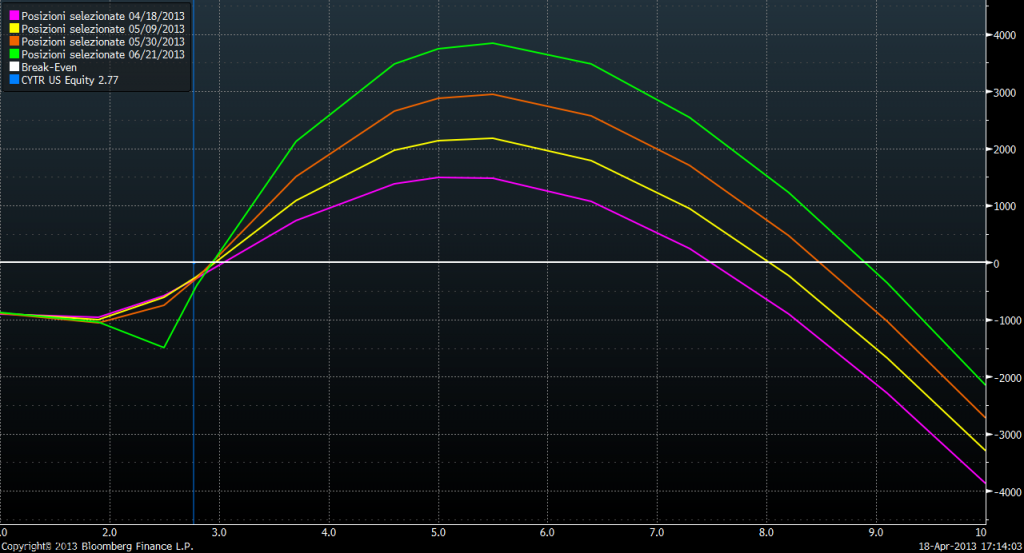Click the 5.0 label on the x-axis
This screenshot has width=1024, height=553.
tap(438, 532)
